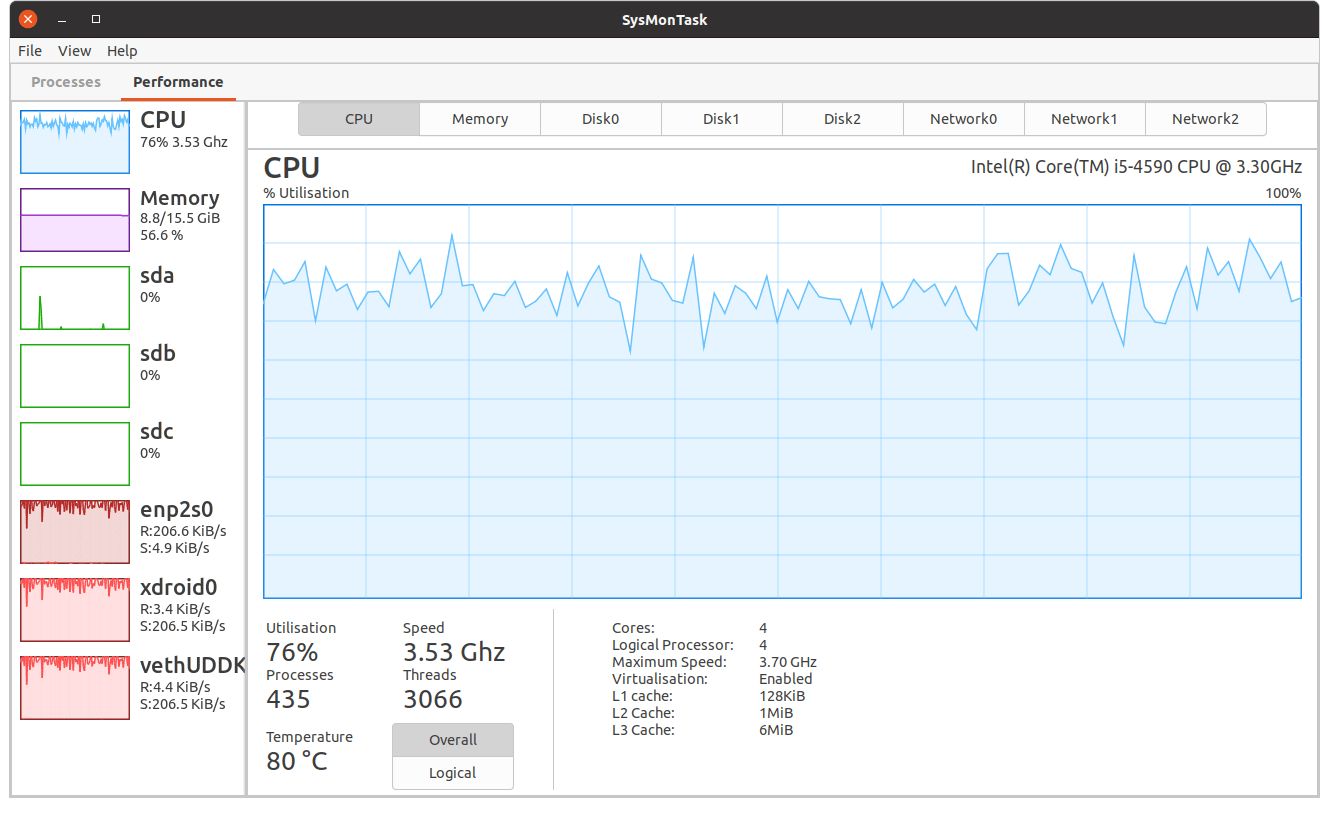This screenshot has height=814, width=1329.
Task: Switch to the Performance tab
Action: (178, 82)
